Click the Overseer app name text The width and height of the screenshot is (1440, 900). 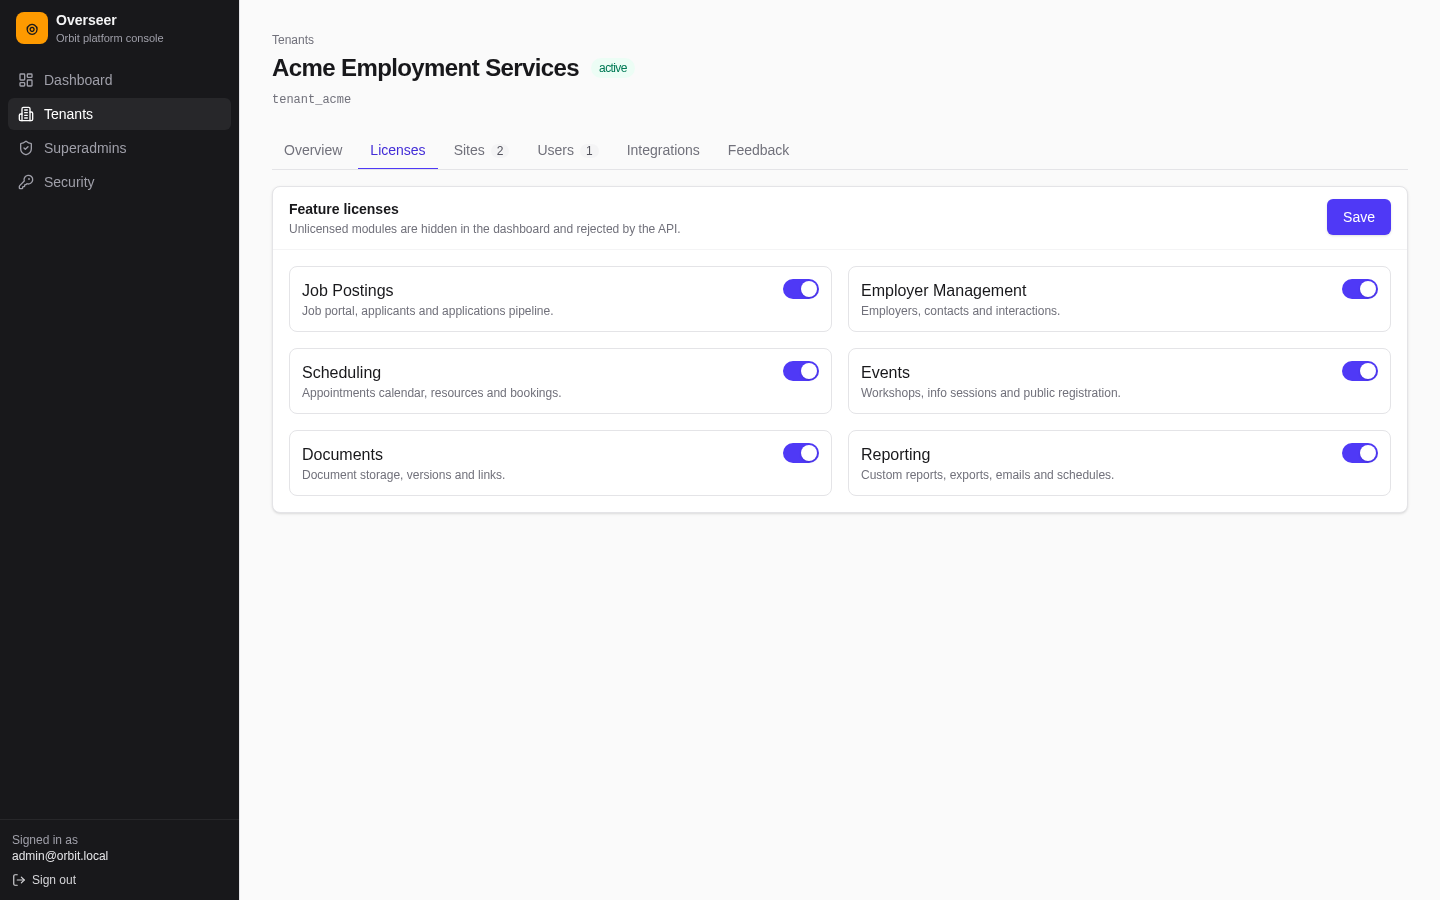[86, 20]
